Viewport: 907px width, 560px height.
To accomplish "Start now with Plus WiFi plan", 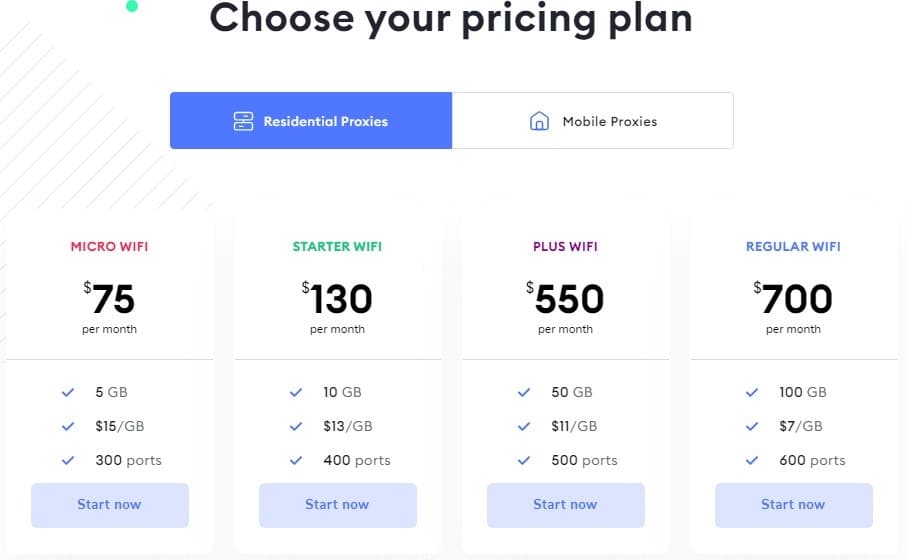I will point(566,505).
